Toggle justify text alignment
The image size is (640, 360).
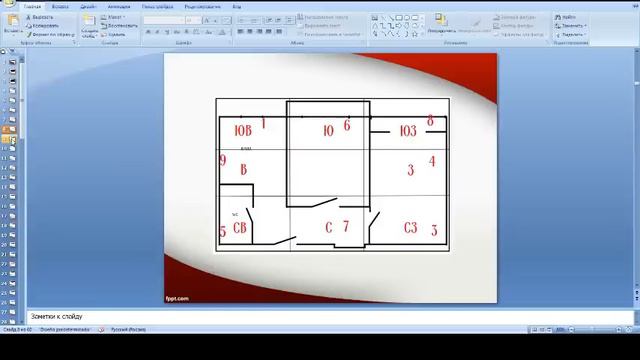pos(269,31)
